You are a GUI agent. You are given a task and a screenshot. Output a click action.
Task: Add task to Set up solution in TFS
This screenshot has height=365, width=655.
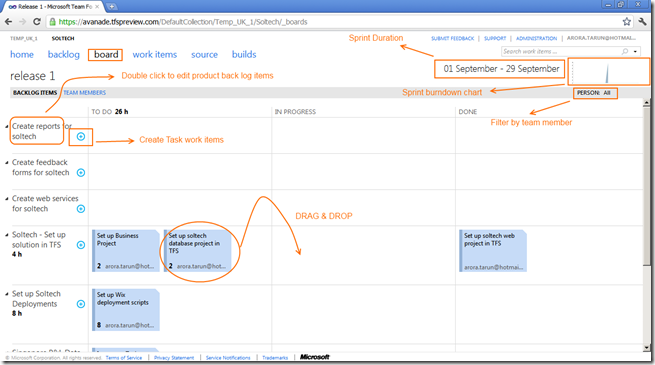pyautogui.click(x=81, y=245)
